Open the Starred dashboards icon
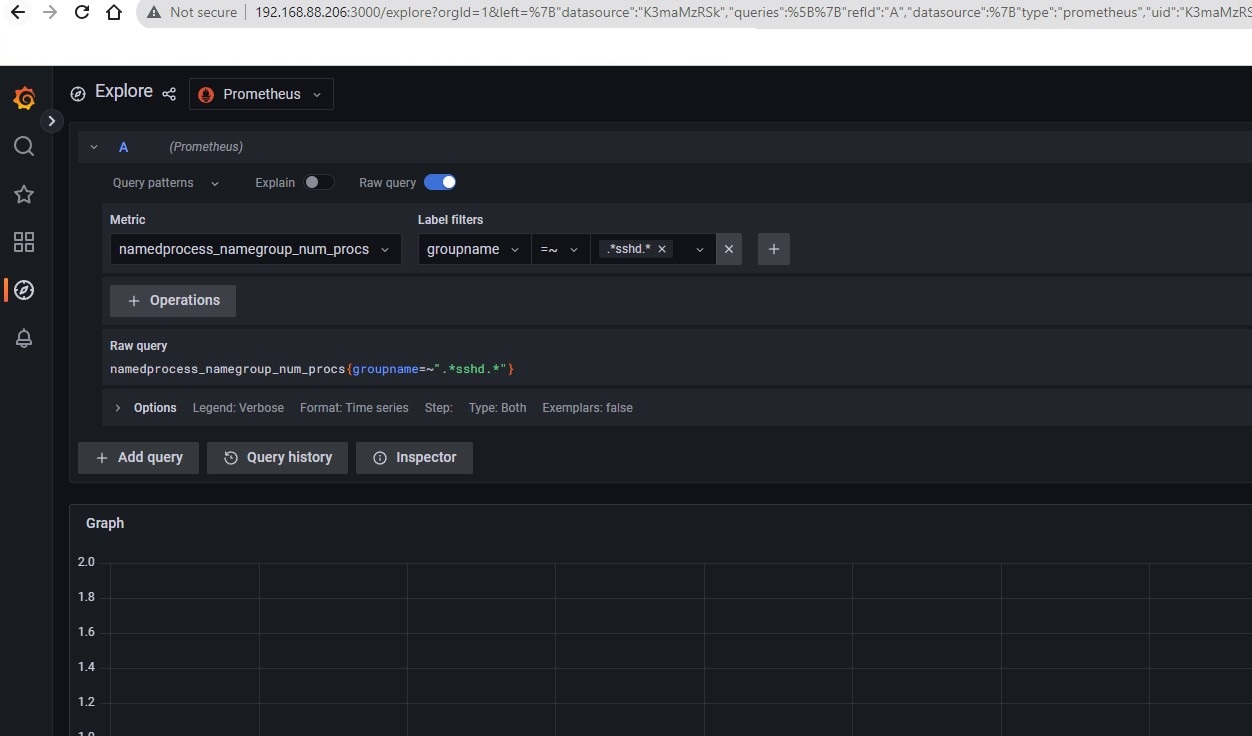The height and width of the screenshot is (736, 1252). 24,194
